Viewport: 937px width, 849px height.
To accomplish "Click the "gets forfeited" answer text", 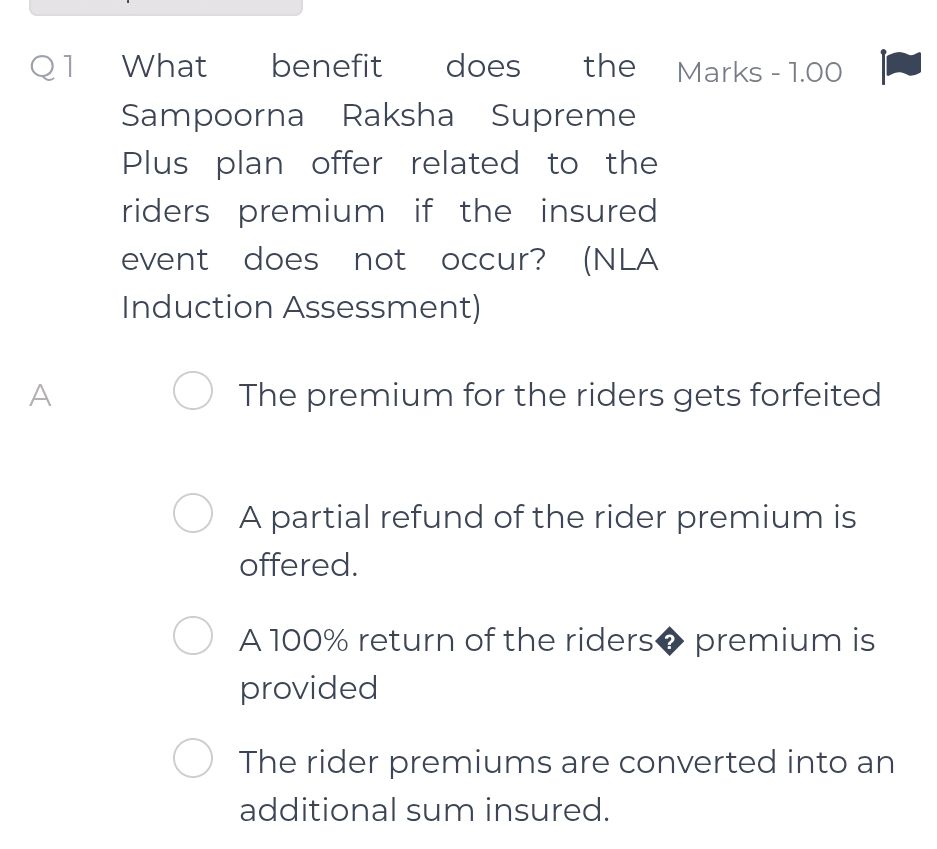I will (x=560, y=395).
